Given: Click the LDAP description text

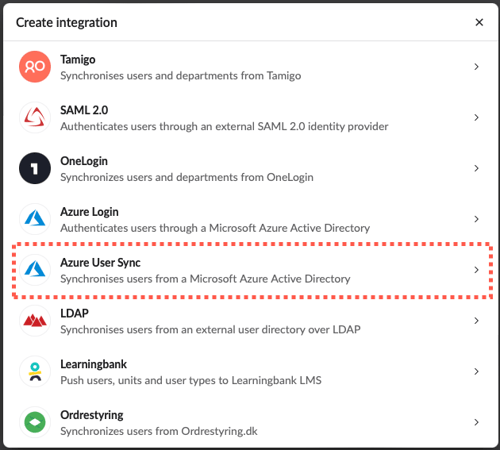Looking at the screenshot, I should click(210, 330).
